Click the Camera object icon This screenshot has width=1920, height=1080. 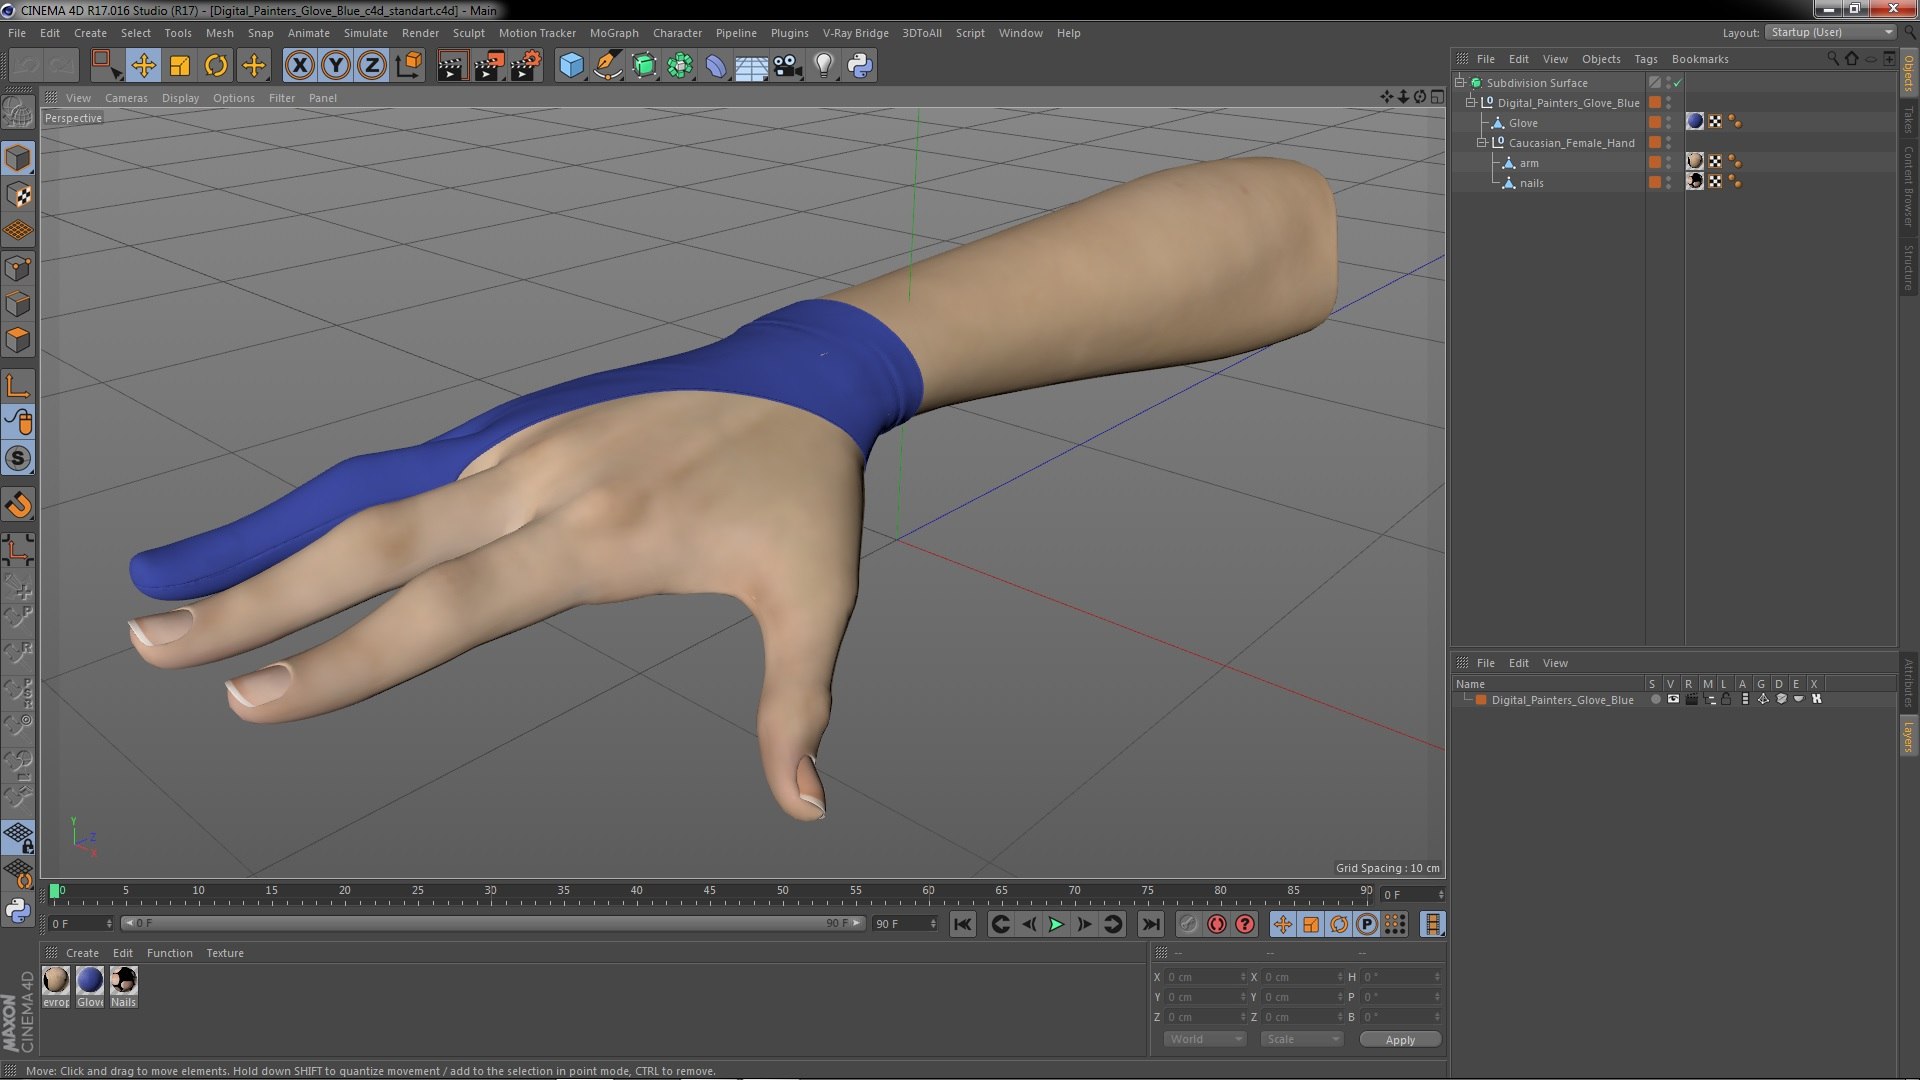[788, 66]
